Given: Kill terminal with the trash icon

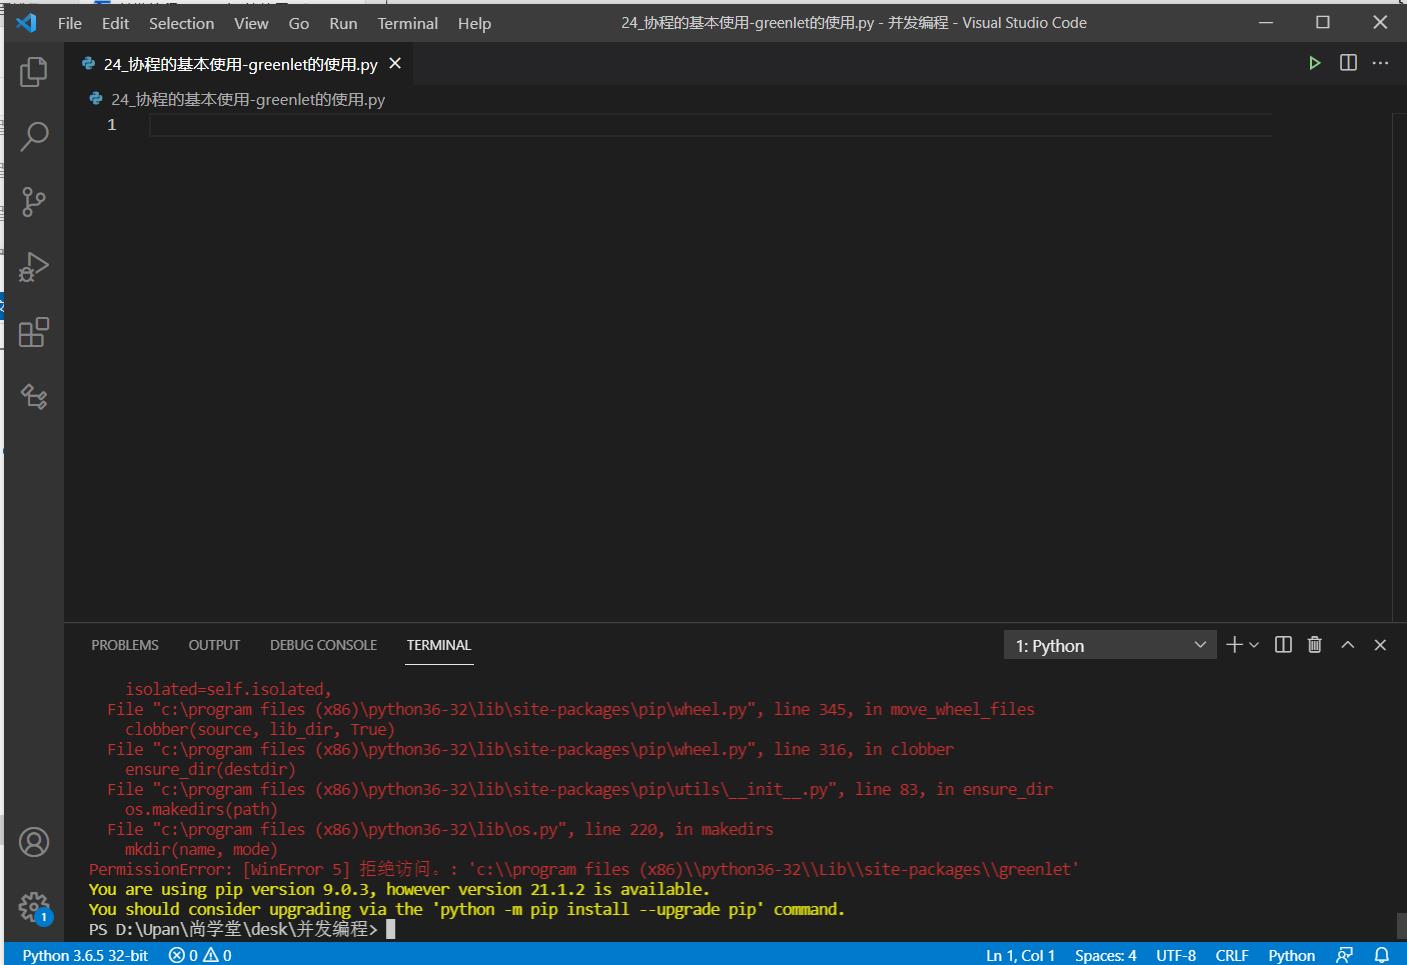Looking at the screenshot, I should click(x=1314, y=645).
